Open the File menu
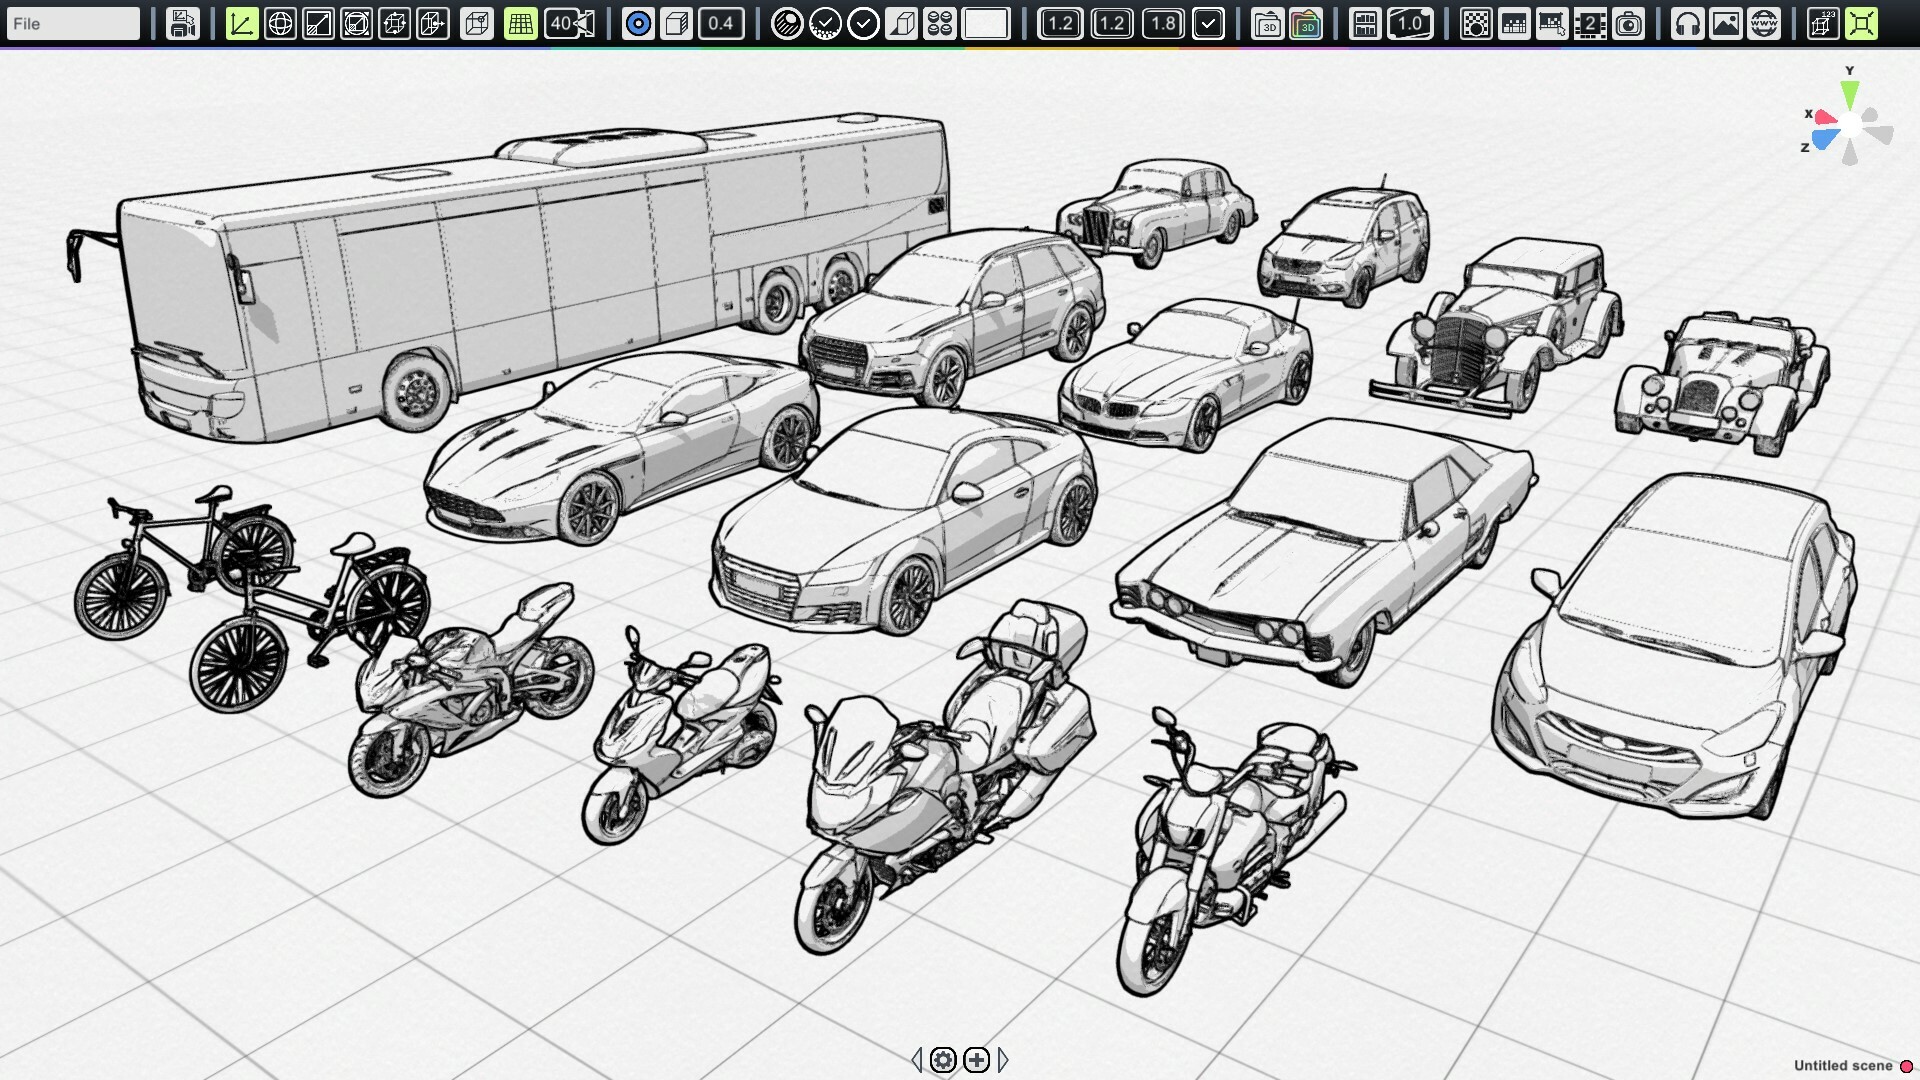Viewport: 1920px width, 1080px height. (x=72, y=23)
